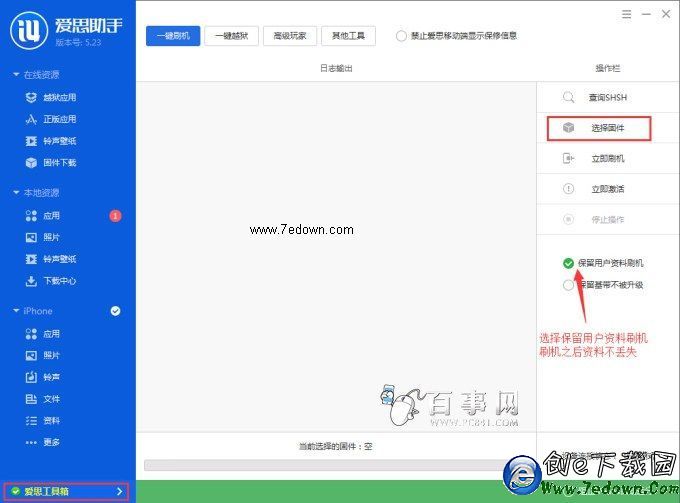This screenshot has height=503, width=680.
Task: Collapse the 本地资源 section
Action: tap(16, 192)
